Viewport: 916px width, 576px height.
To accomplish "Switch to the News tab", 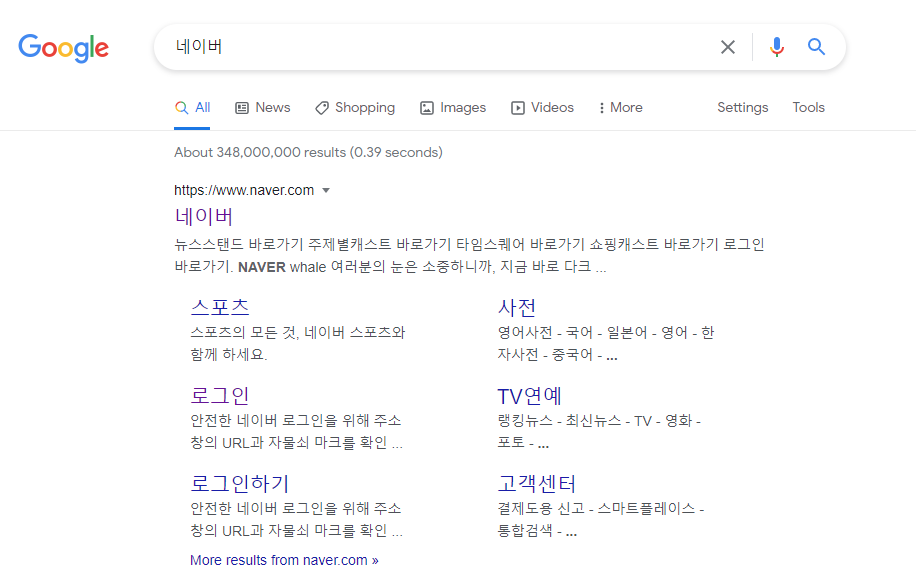I will click(x=263, y=107).
